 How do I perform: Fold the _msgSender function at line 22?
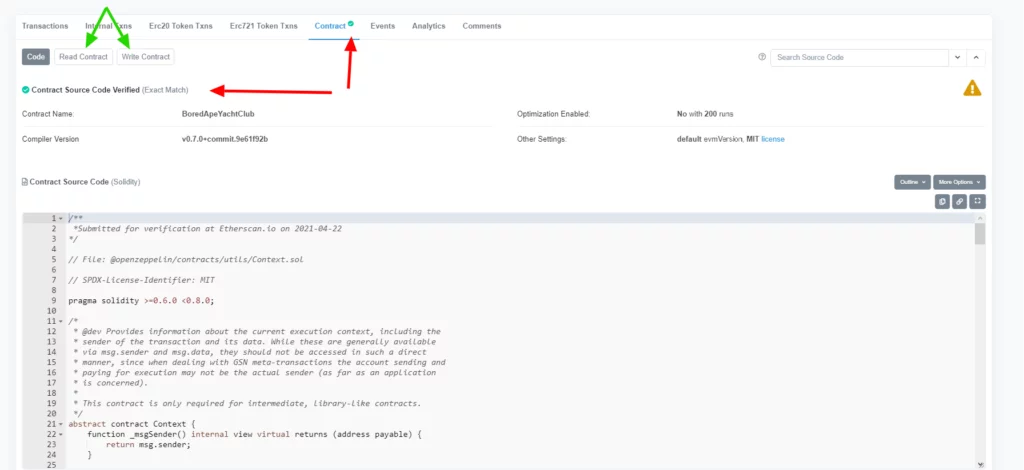tap(61, 434)
